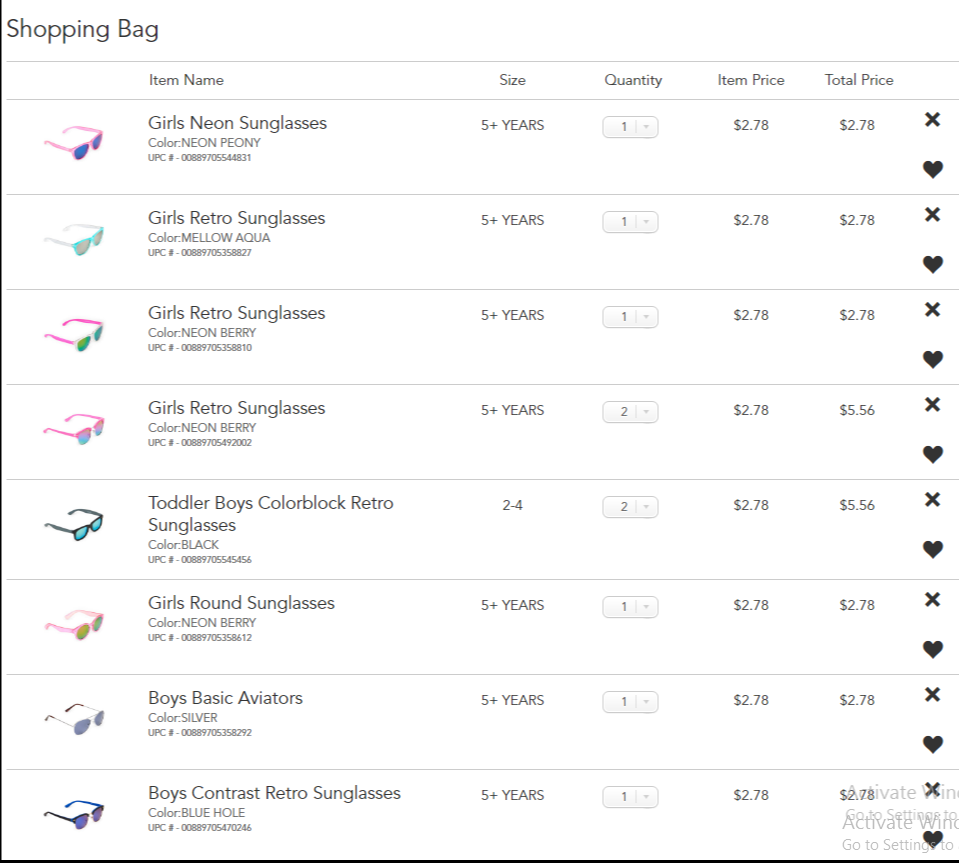Remove Mellow Aqua Retro Sunglasses item
959x863 pixels.
click(x=932, y=215)
